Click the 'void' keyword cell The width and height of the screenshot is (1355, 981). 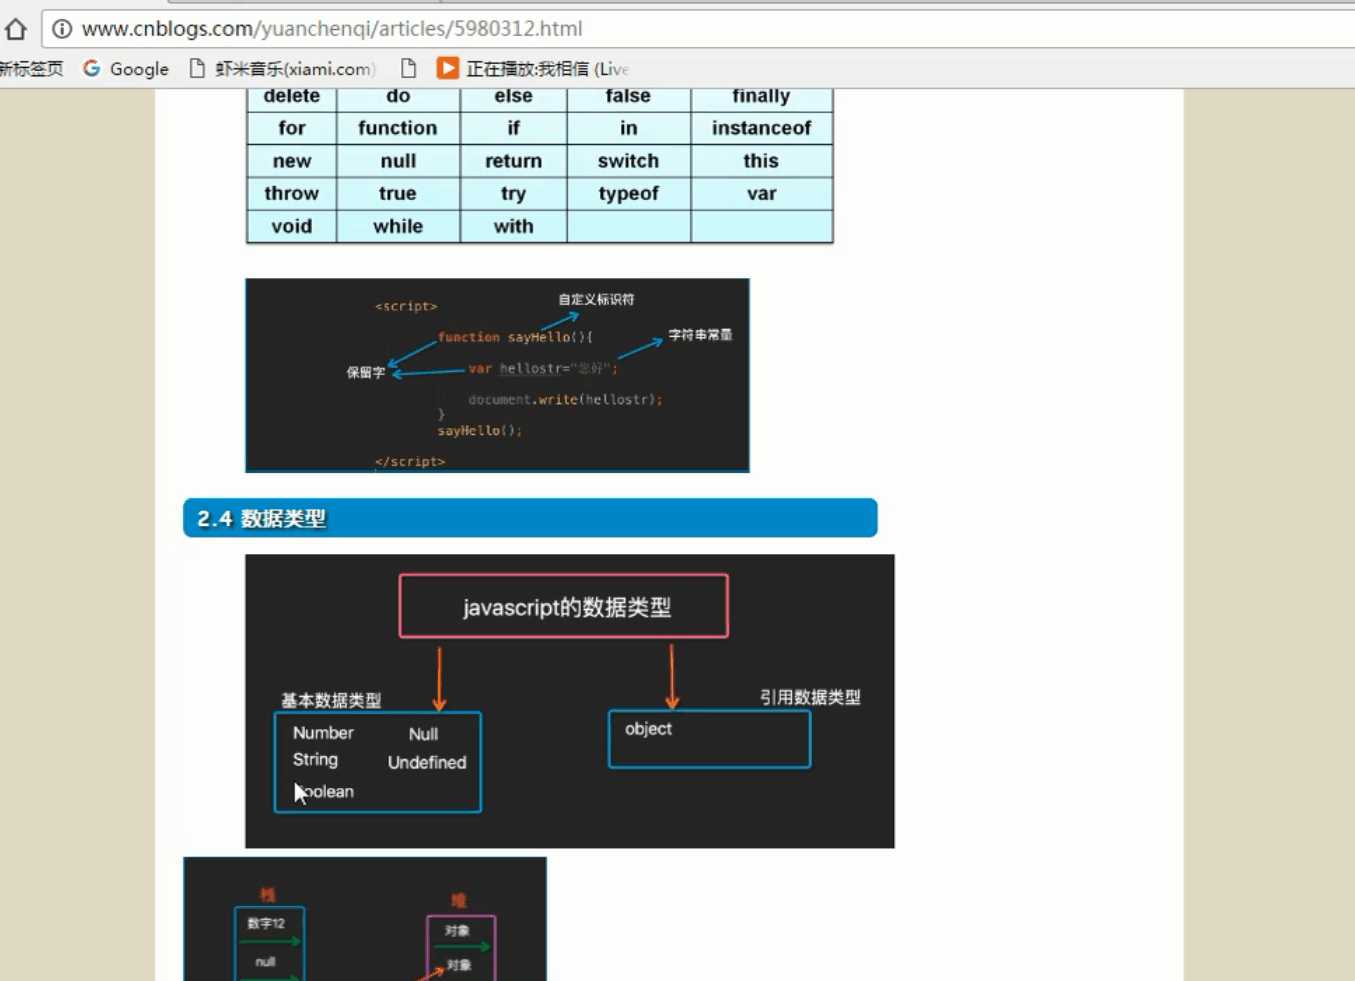(x=292, y=226)
